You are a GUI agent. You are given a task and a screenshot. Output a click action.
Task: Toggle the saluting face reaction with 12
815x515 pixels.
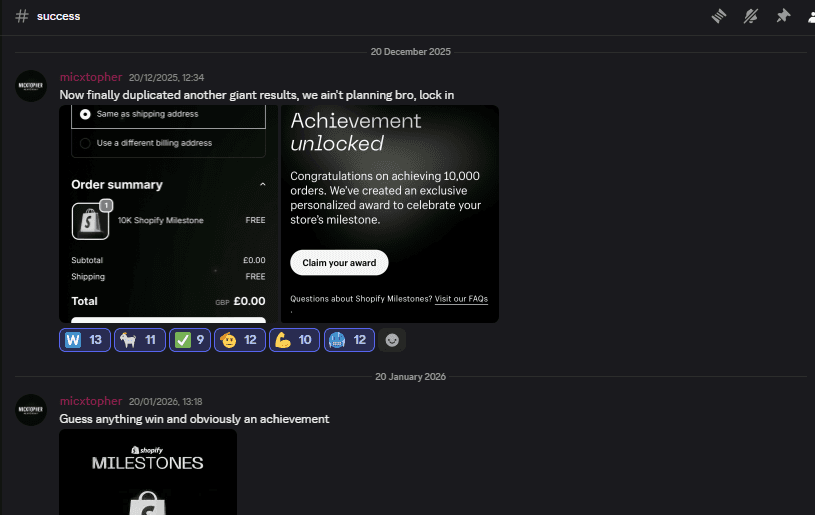(x=240, y=340)
